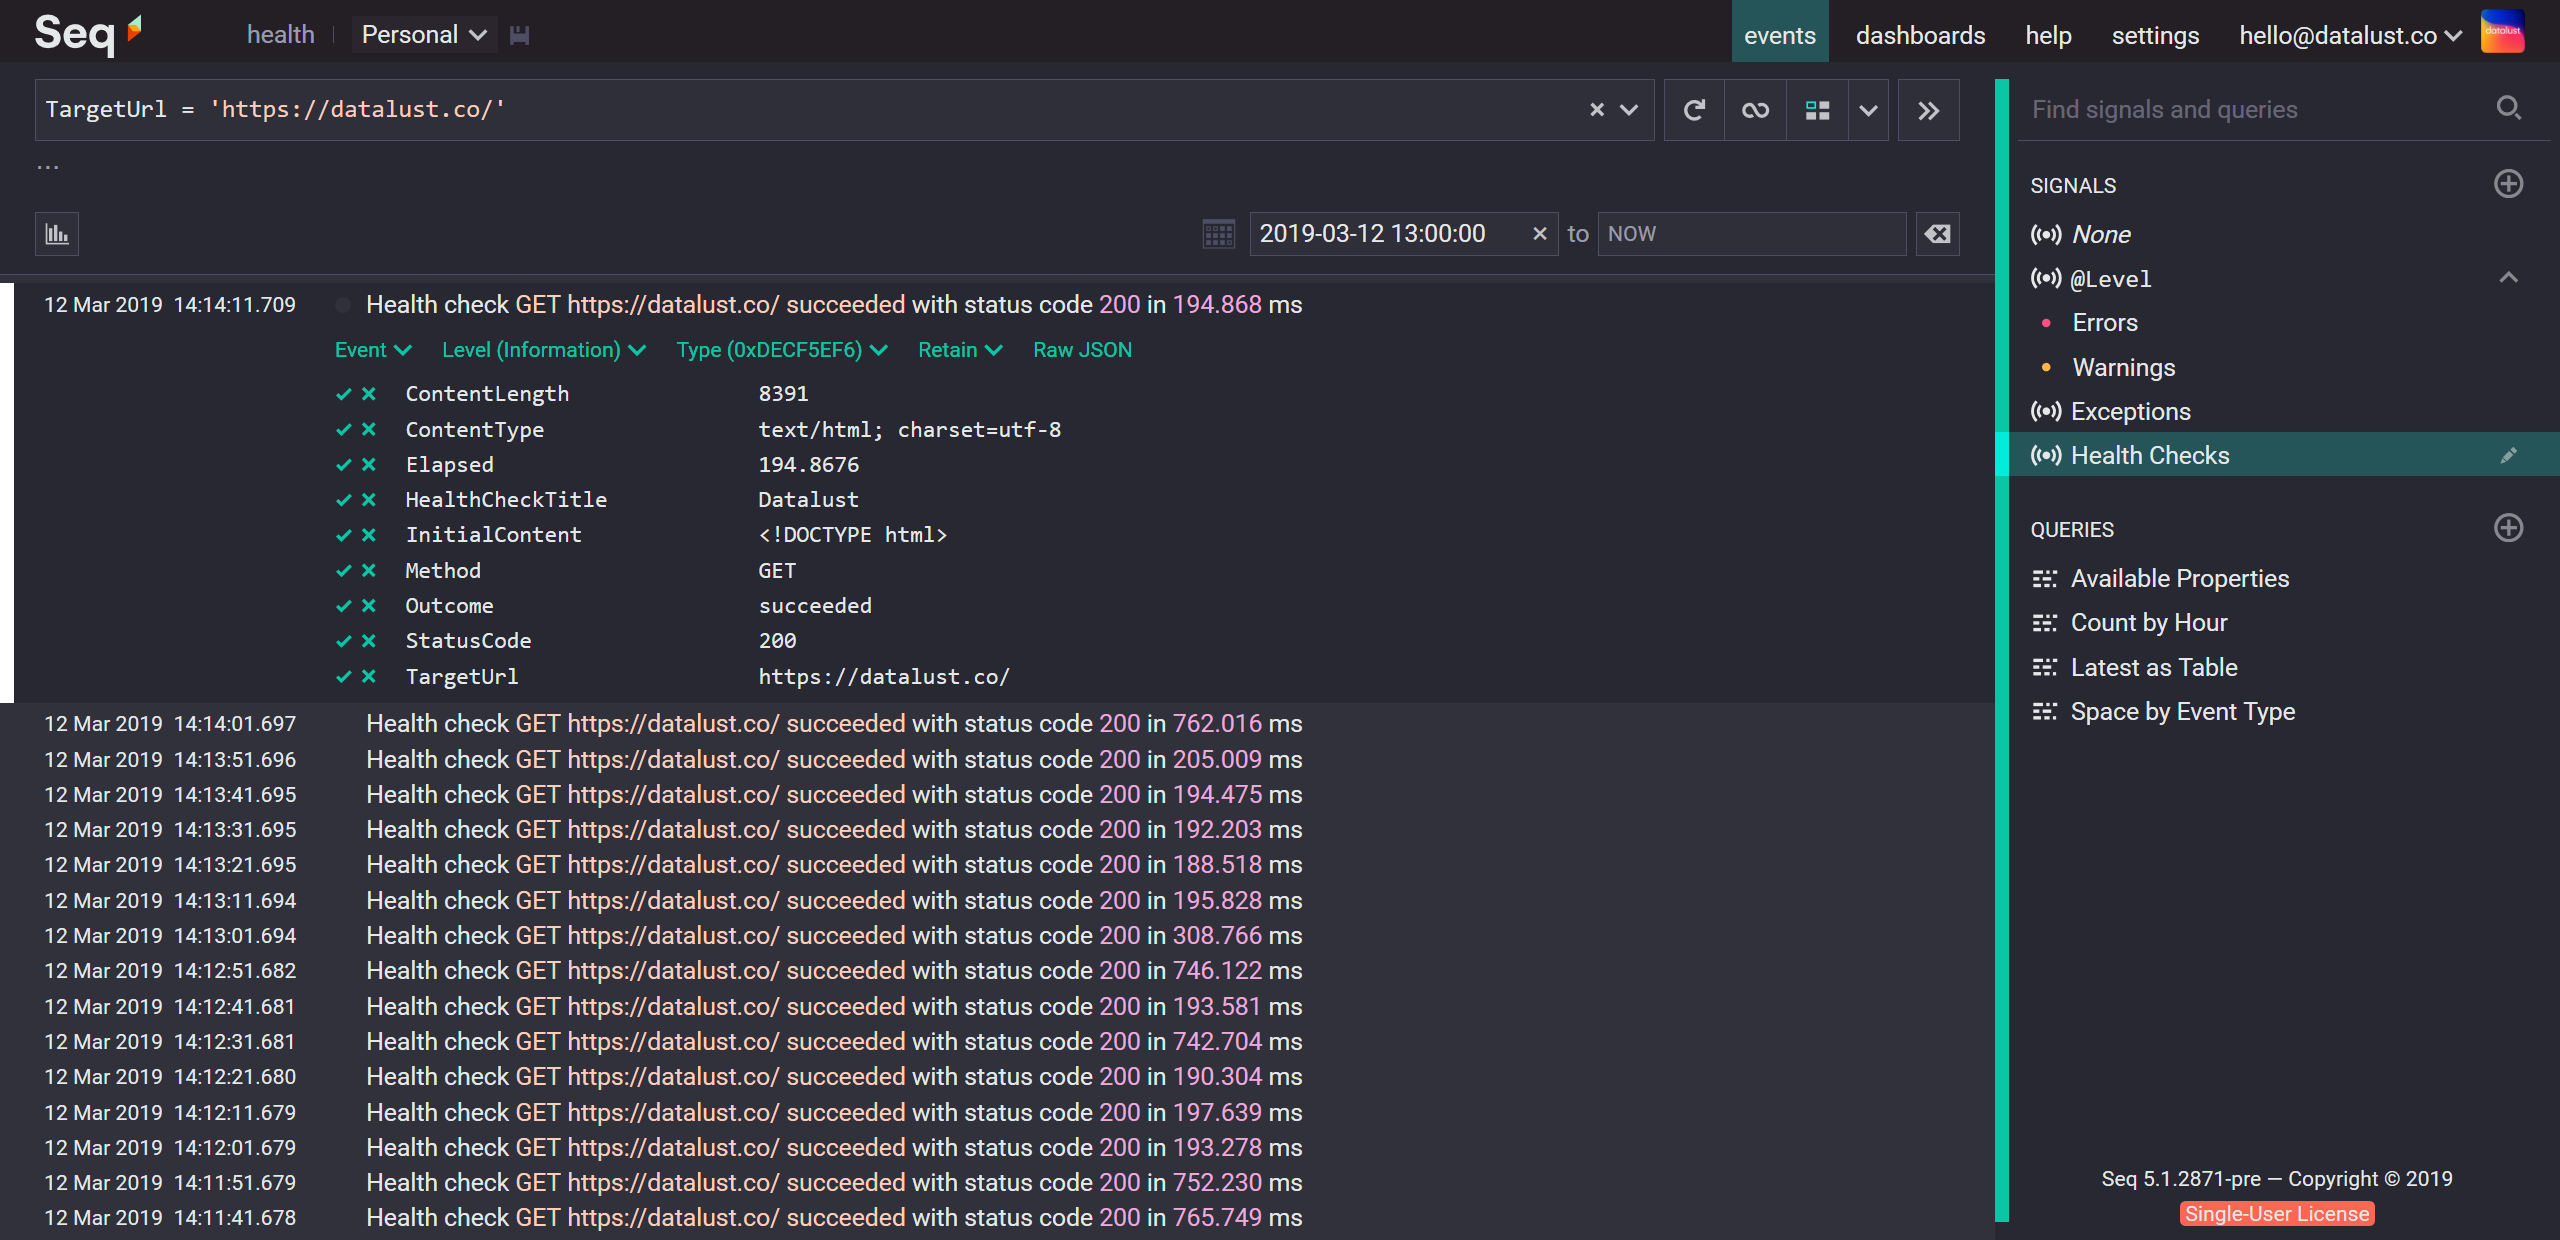Run the Latest as Table query

coord(2134,668)
